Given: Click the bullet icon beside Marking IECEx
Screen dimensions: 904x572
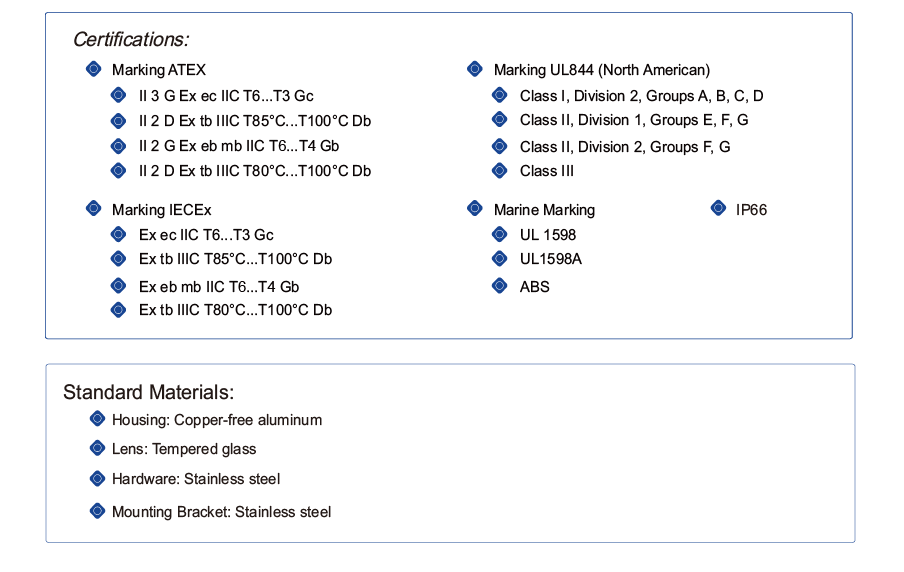Looking at the screenshot, I should [x=93, y=208].
